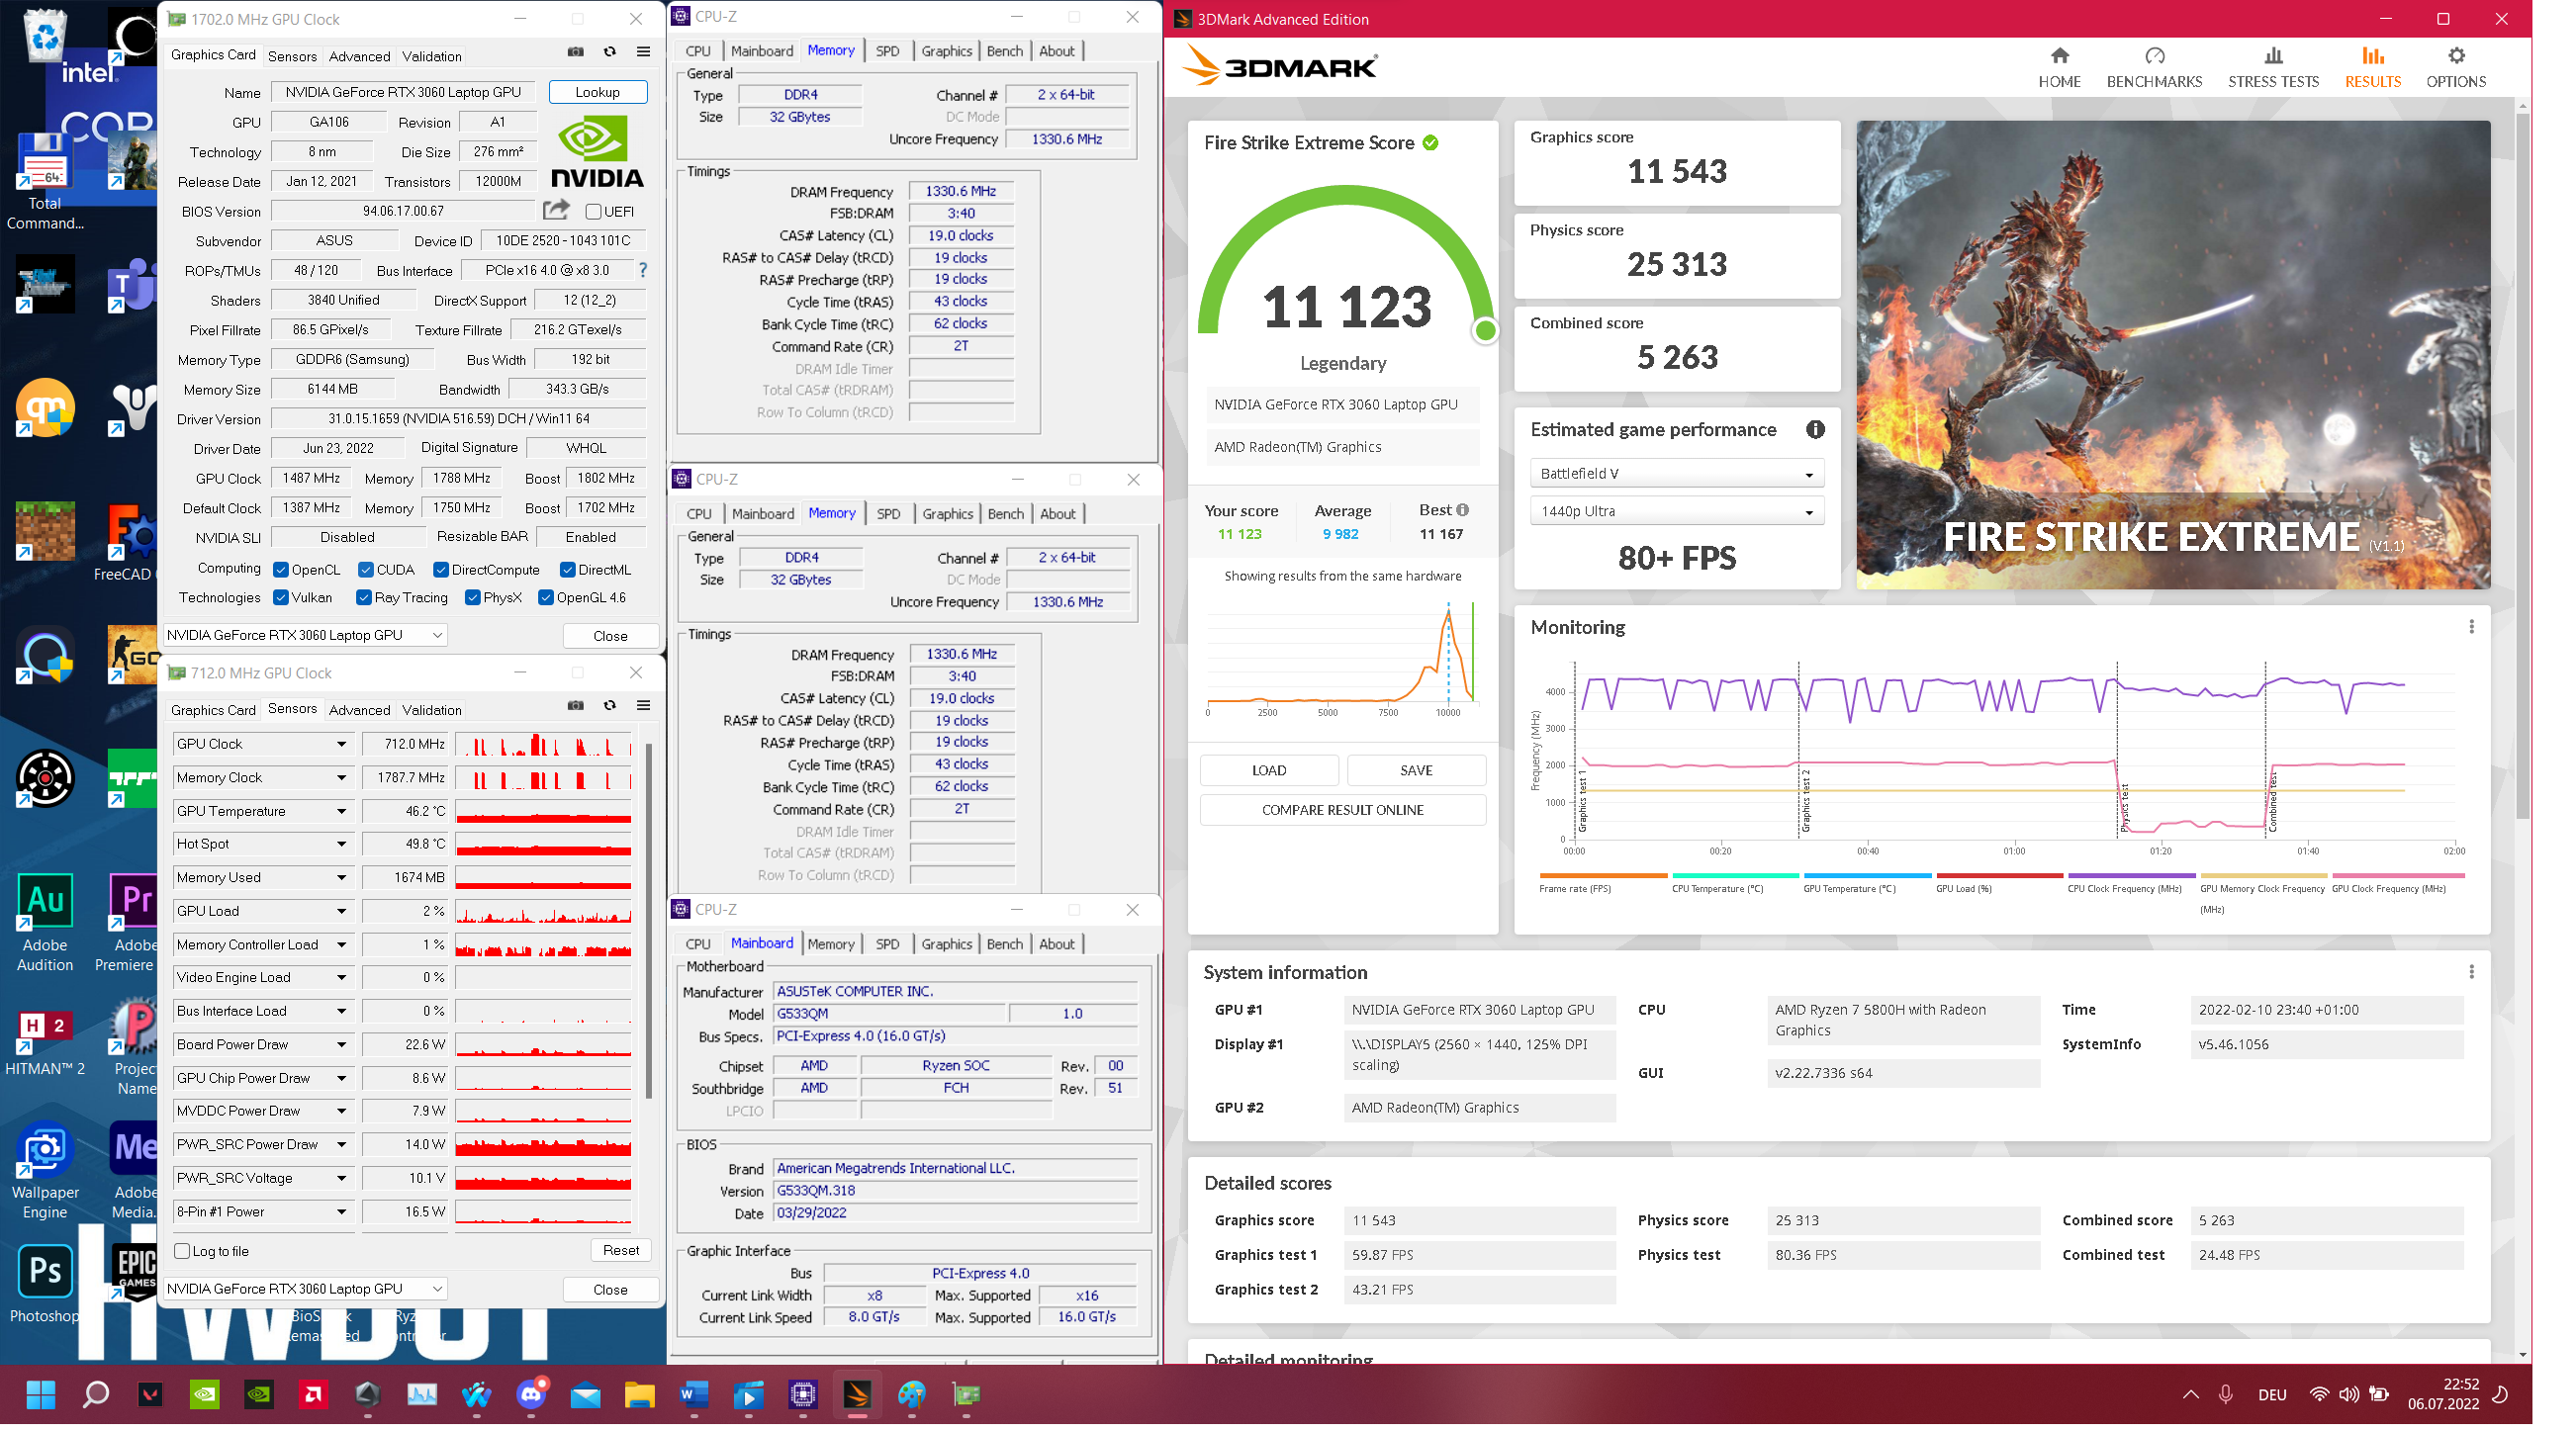The height and width of the screenshot is (1432, 2576).
Task: Expand Memory Clock sensor dropdown arrow
Action: pos(341,777)
